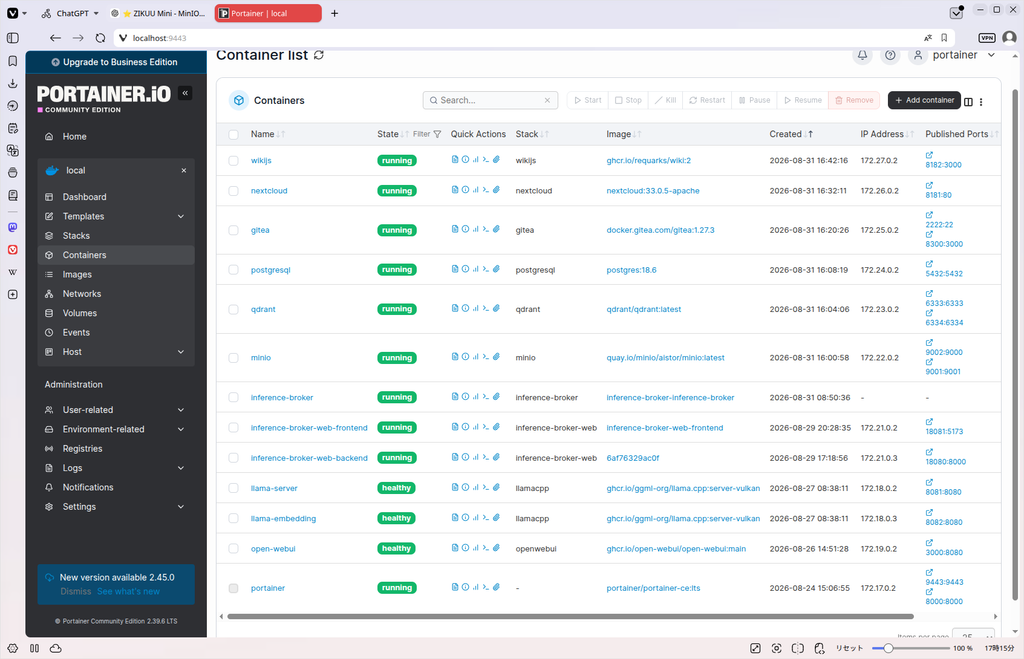Open Stacks in sidebar
1024x659 pixels.
[x=116, y=235]
